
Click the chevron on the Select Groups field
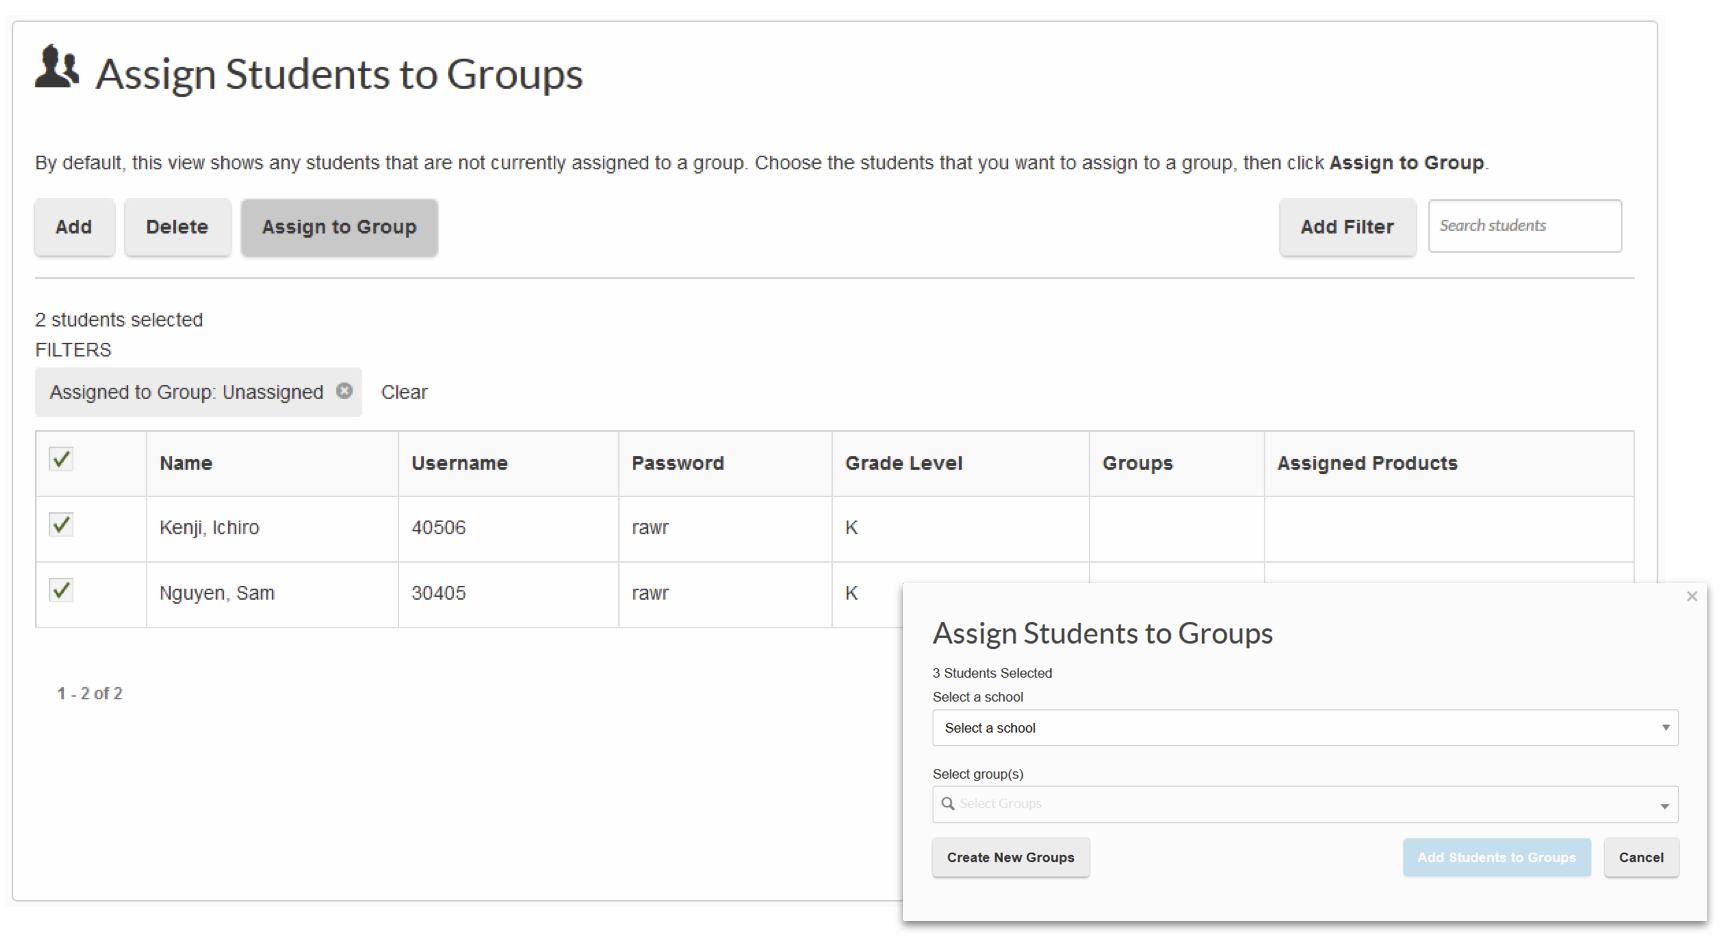[1665, 804]
